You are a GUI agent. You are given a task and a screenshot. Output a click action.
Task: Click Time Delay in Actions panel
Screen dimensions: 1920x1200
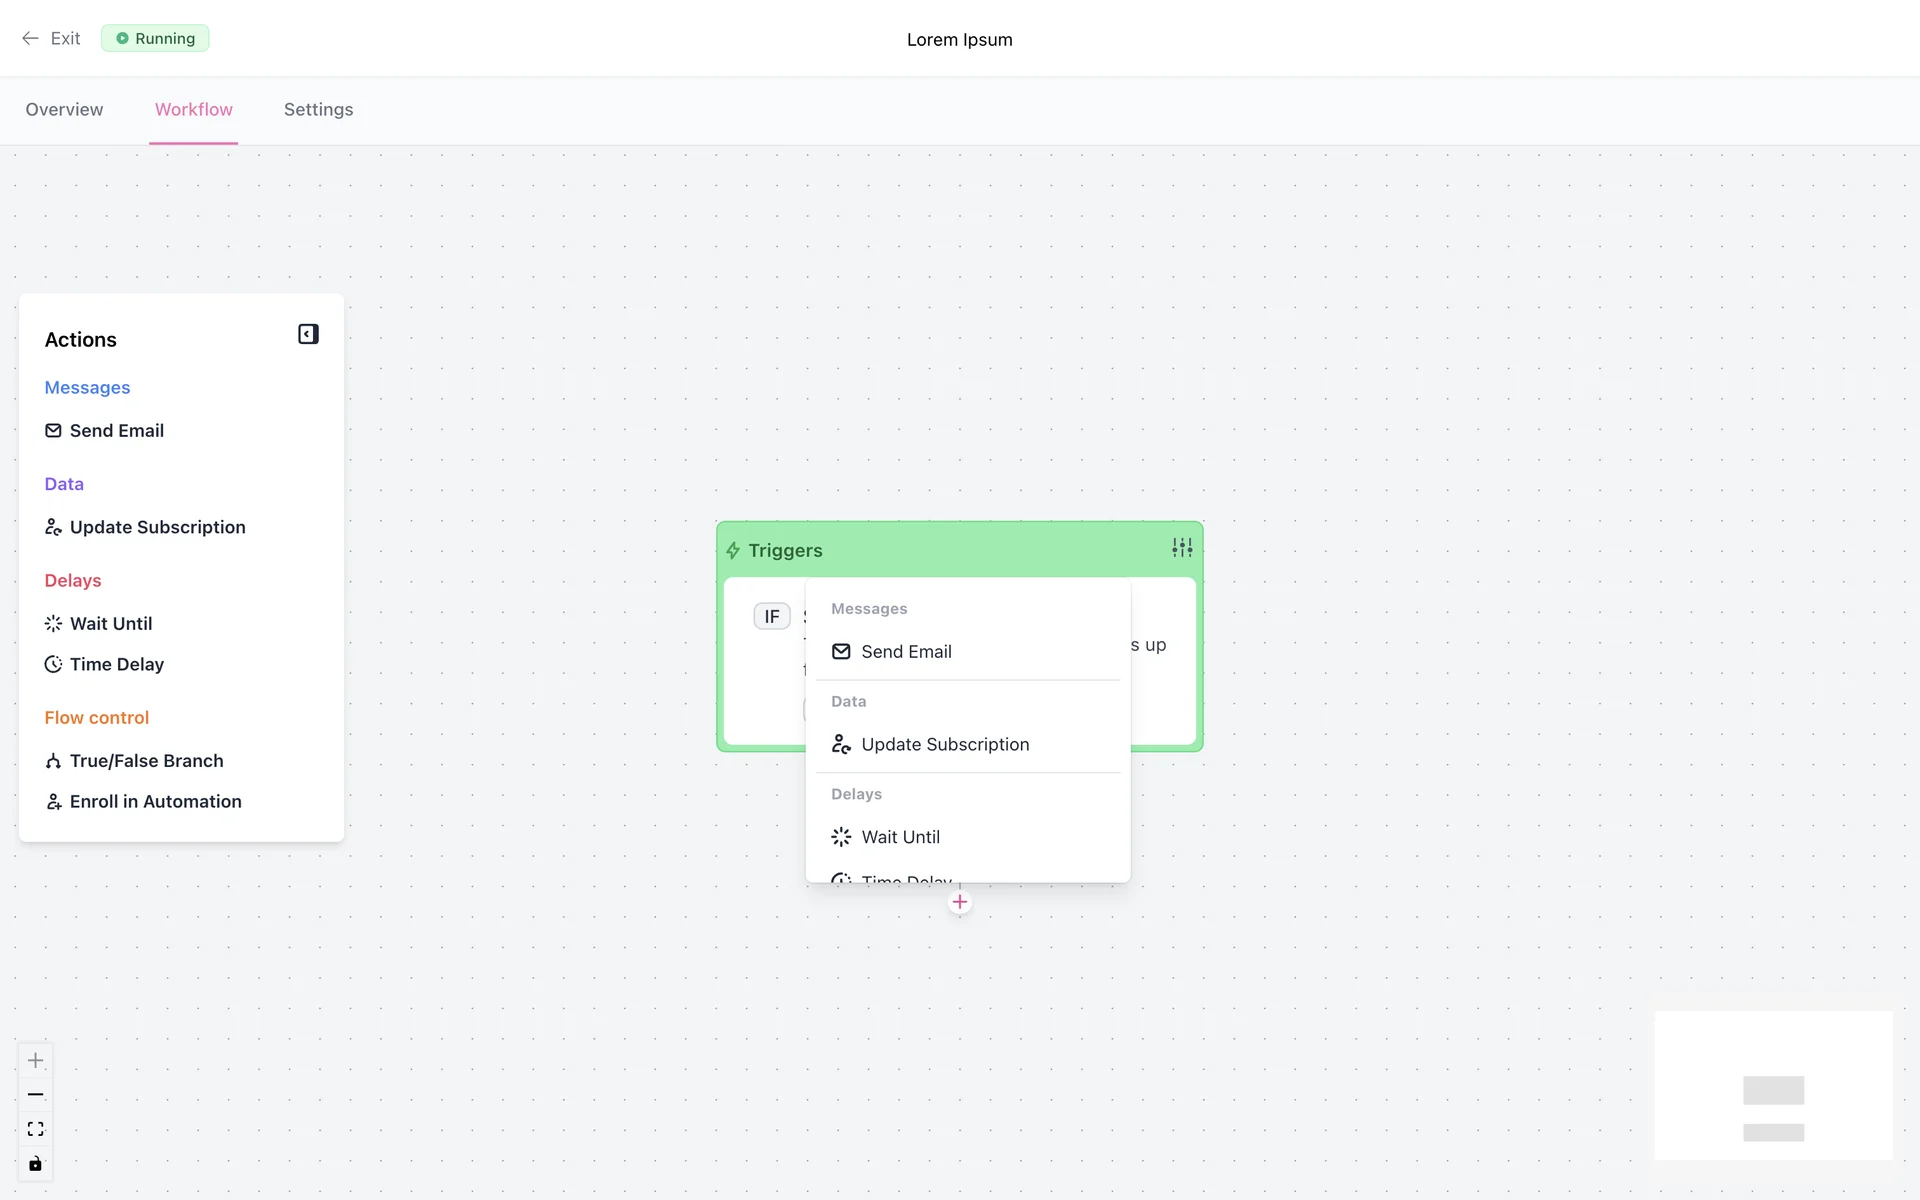tap(116, 665)
